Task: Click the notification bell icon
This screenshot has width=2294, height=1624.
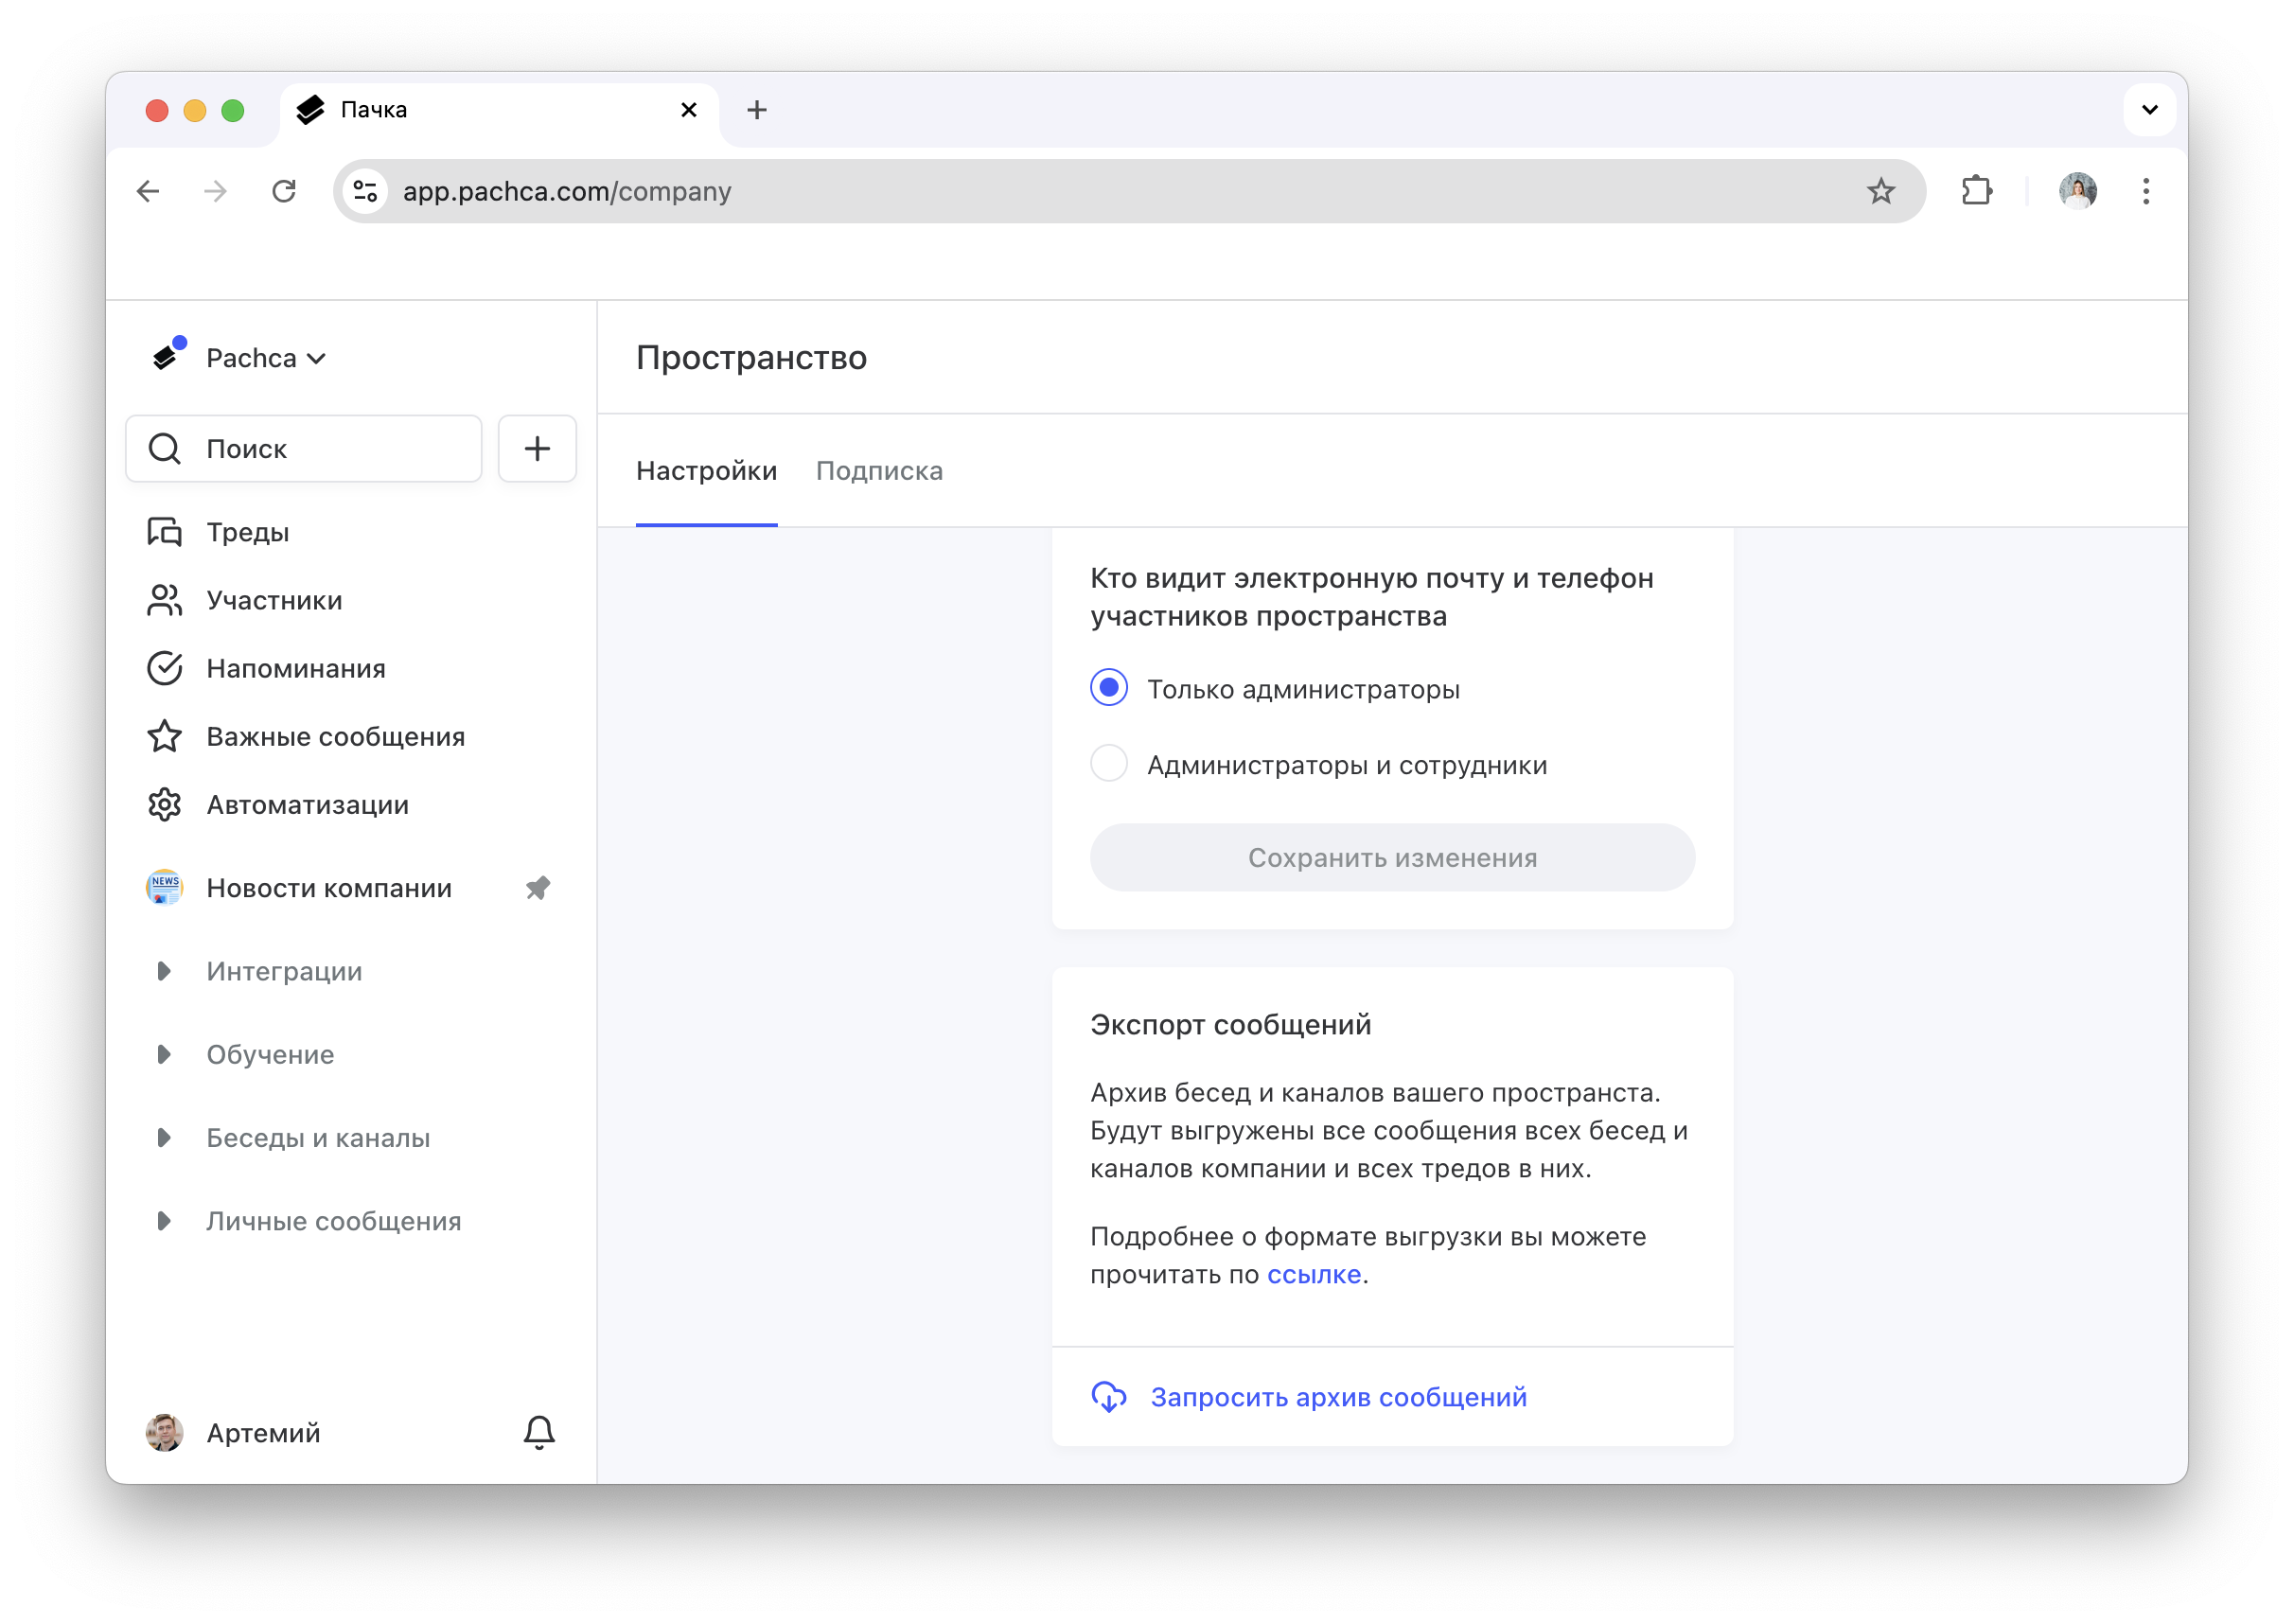Action: pos(539,1432)
